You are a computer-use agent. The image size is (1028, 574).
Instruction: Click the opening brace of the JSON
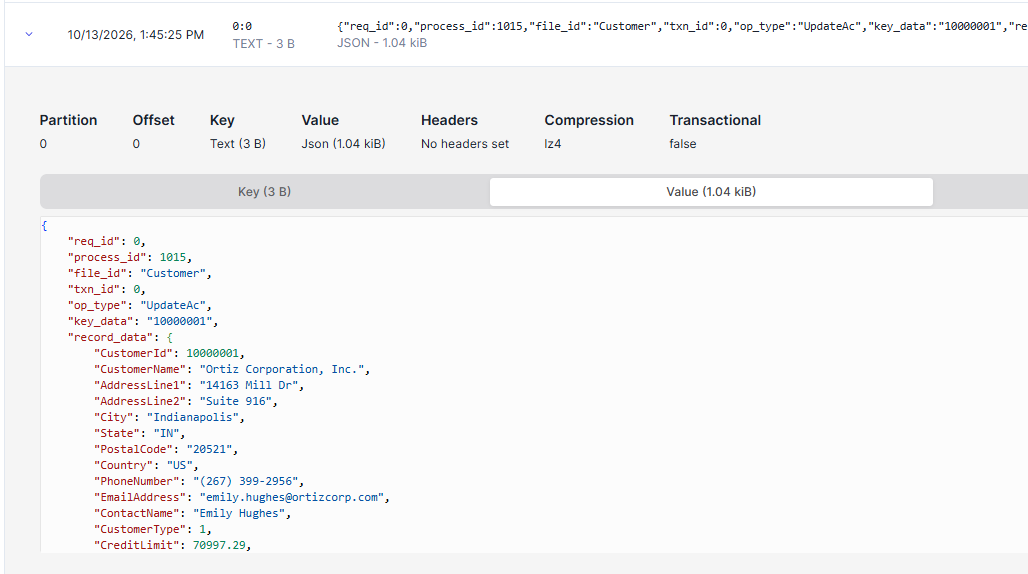point(44,225)
